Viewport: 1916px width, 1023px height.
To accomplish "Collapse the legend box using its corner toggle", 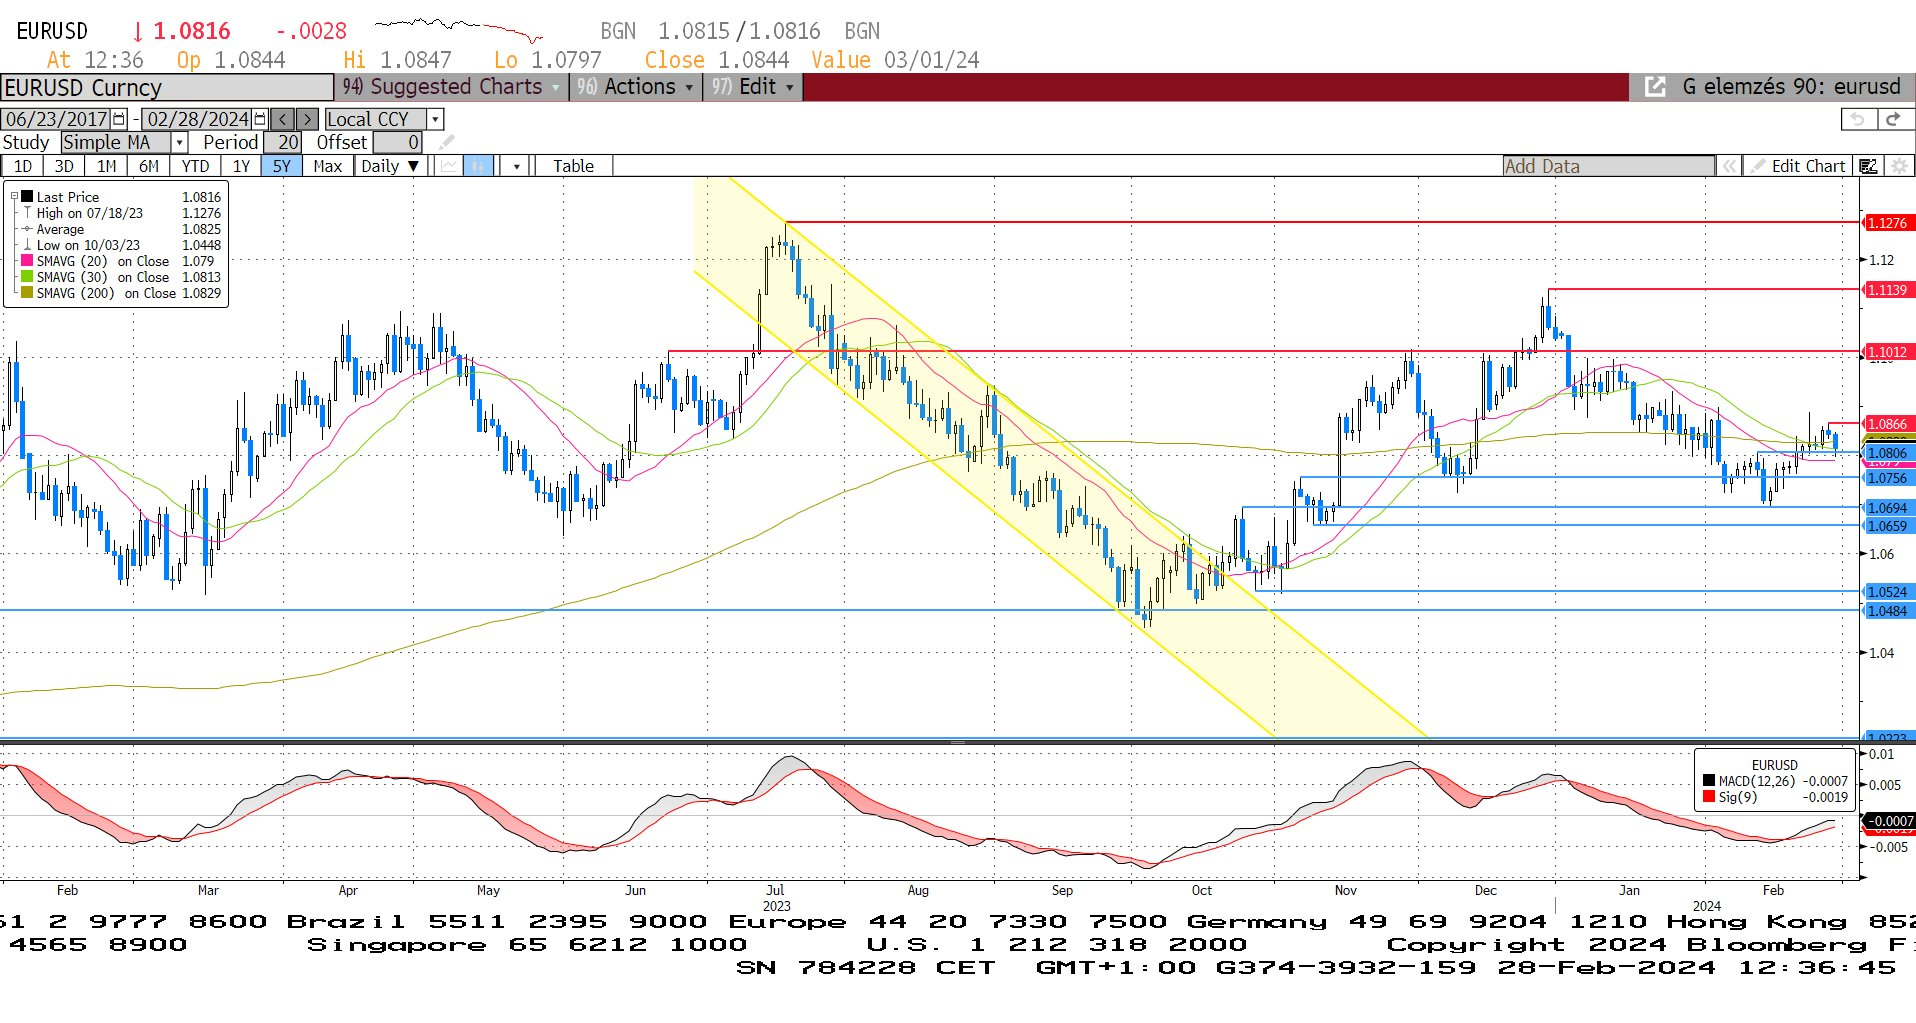I will 14,196.
